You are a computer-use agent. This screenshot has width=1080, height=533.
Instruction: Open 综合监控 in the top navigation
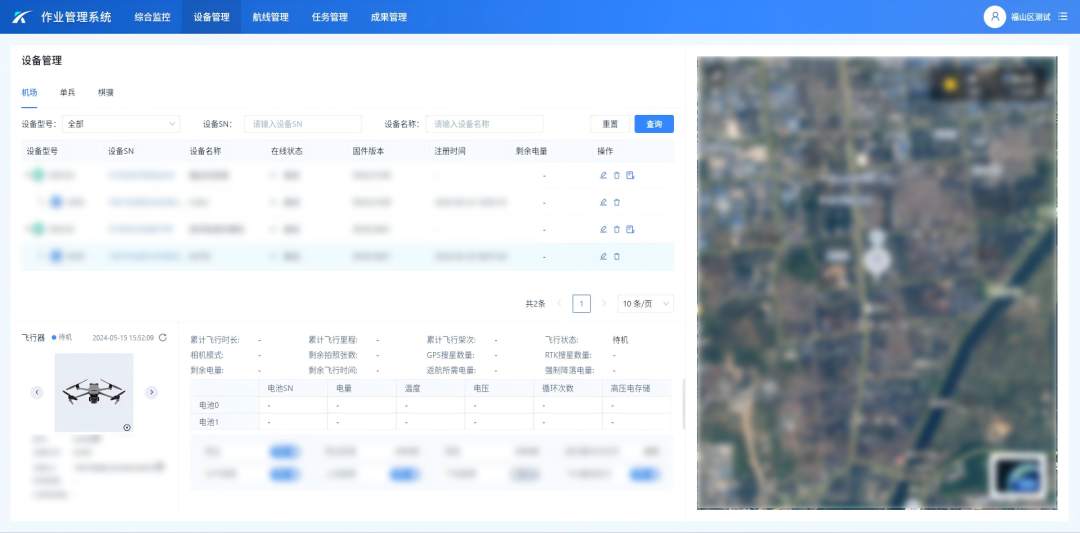pos(152,17)
